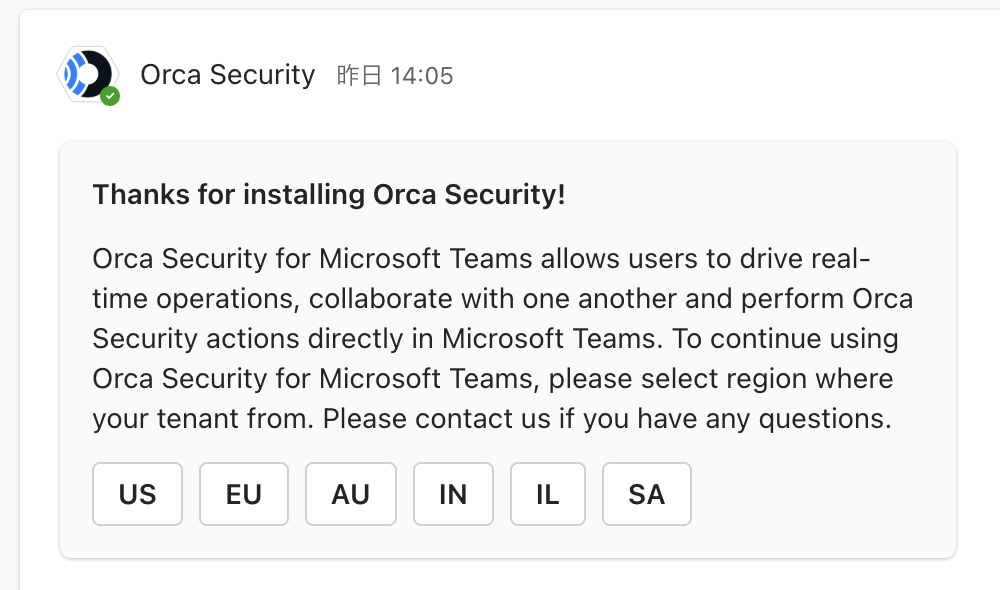
Task: Open the Orca Security sender name
Action: (x=228, y=75)
